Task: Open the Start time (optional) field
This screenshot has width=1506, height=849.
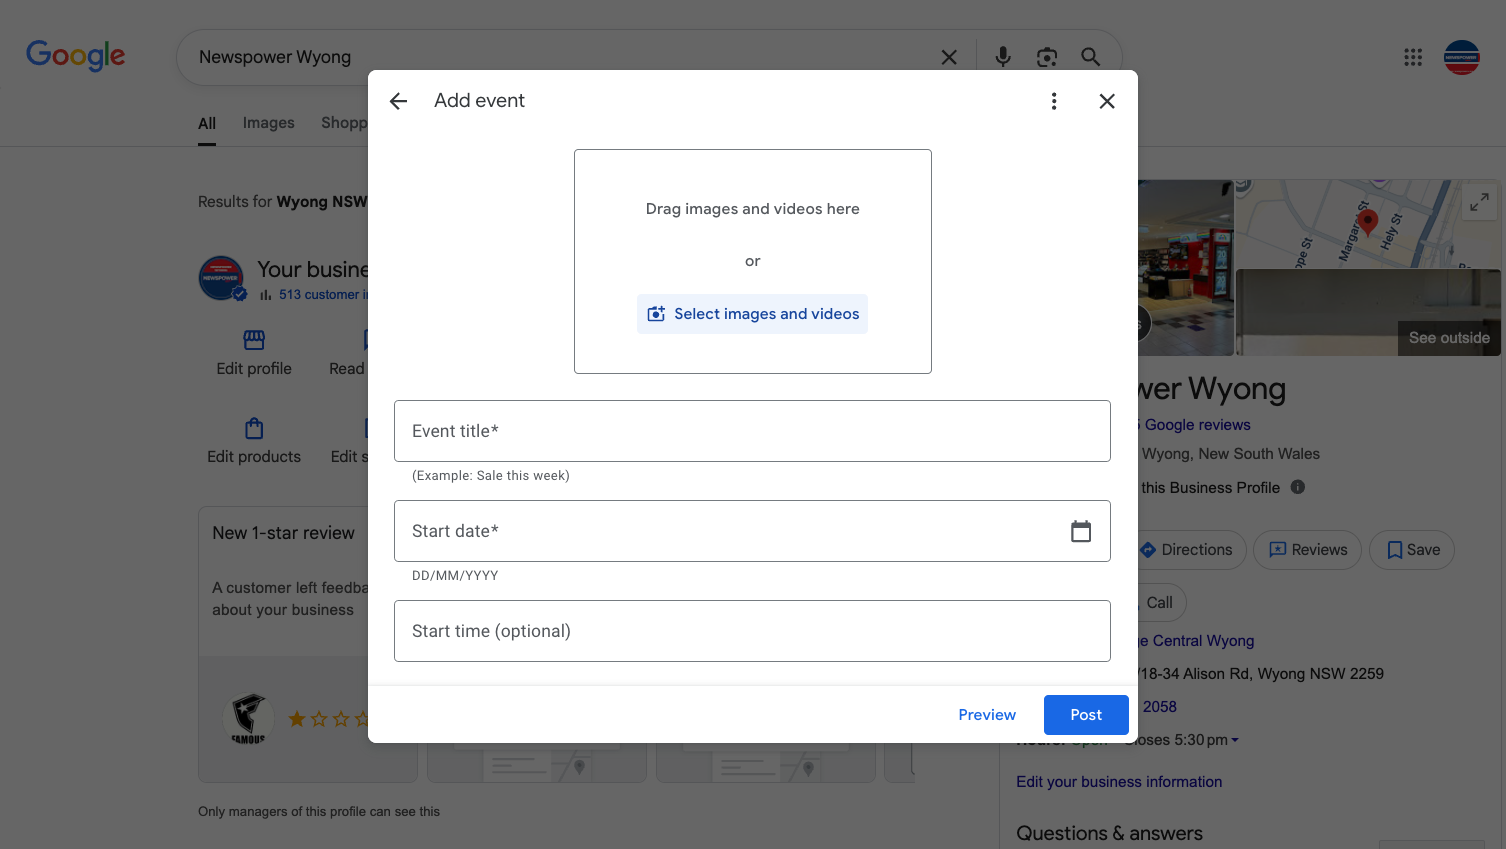Action: pos(752,631)
